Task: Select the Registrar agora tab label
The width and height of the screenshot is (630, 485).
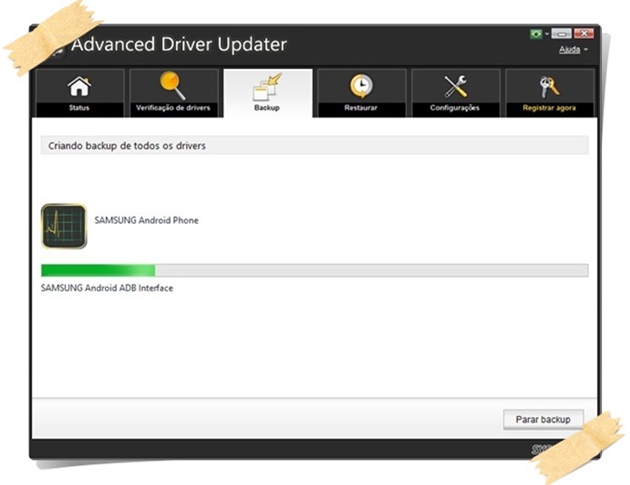Action: click(x=549, y=108)
